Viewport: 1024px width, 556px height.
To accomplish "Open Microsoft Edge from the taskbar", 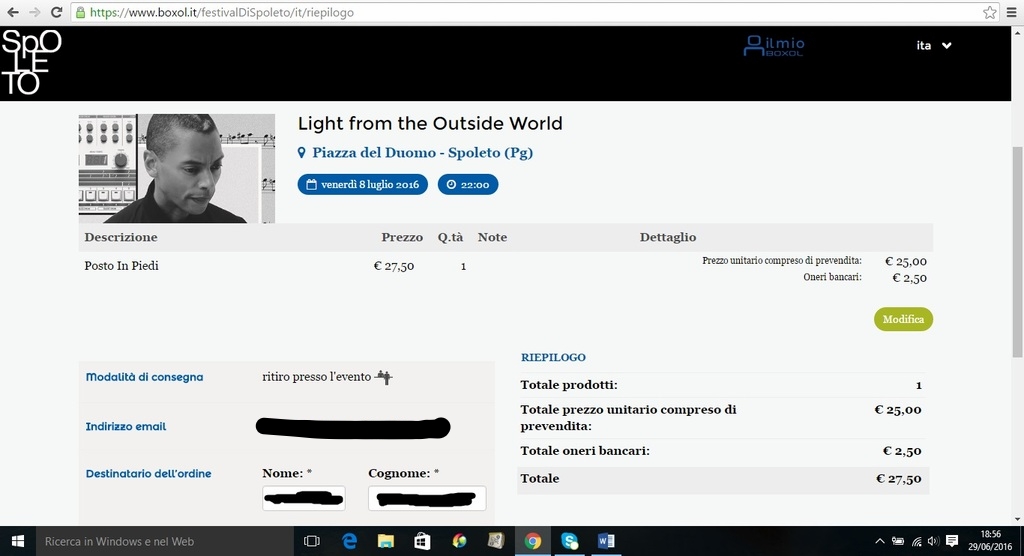I will (349, 541).
